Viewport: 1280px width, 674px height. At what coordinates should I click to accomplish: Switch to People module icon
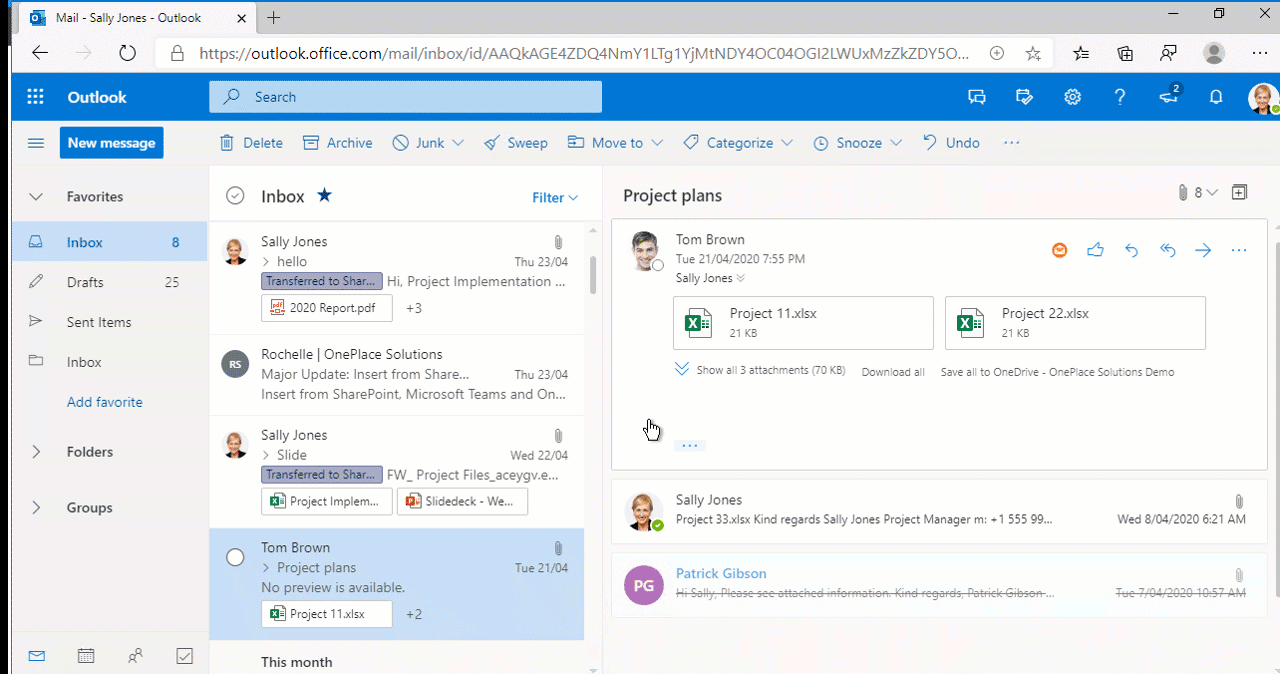click(x=135, y=656)
